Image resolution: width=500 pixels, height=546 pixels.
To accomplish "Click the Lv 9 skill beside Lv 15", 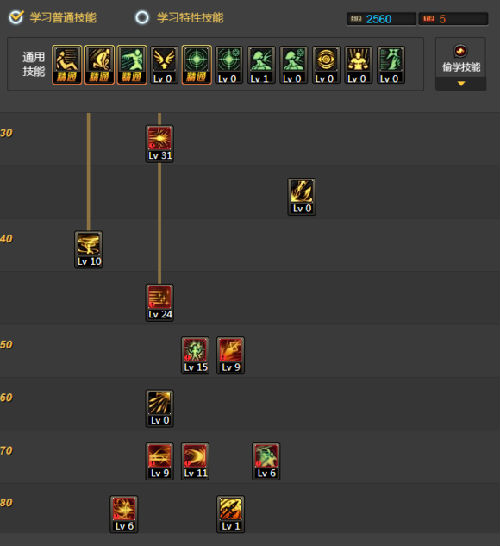I will tap(231, 355).
